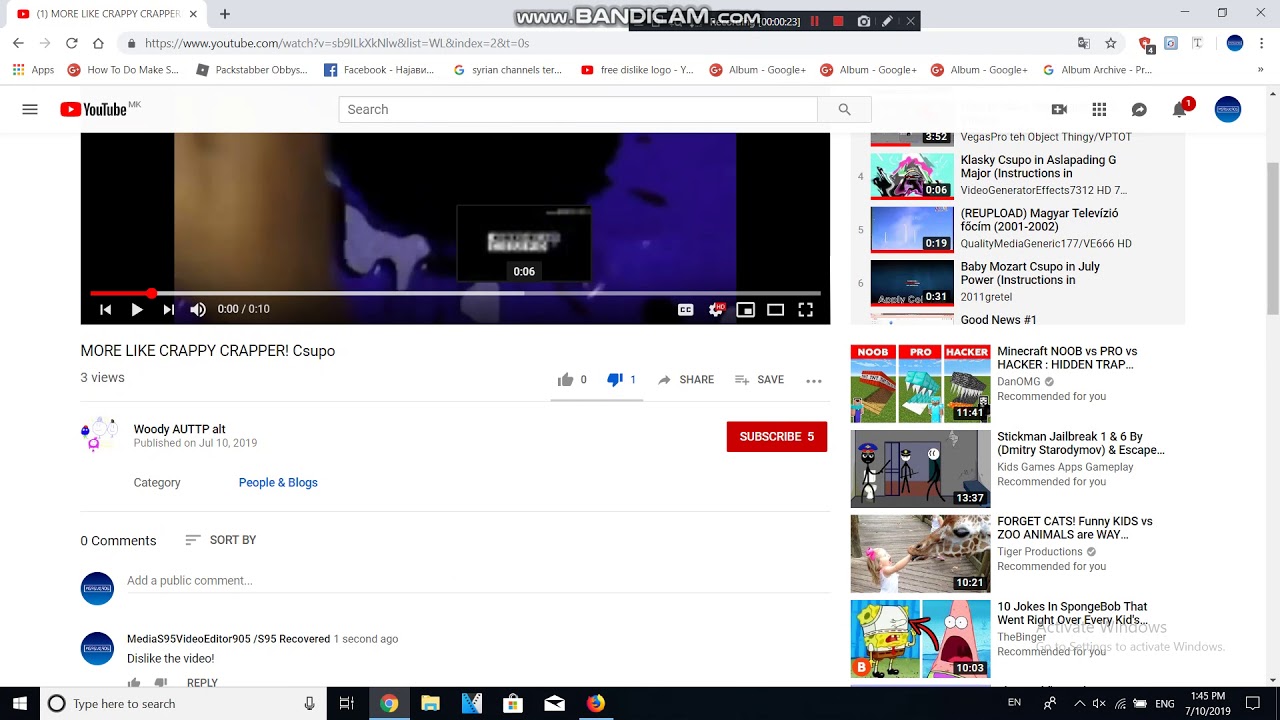Go to the browser home page
The height and width of the screenshot is (720, 1280).
click(98, 43)
